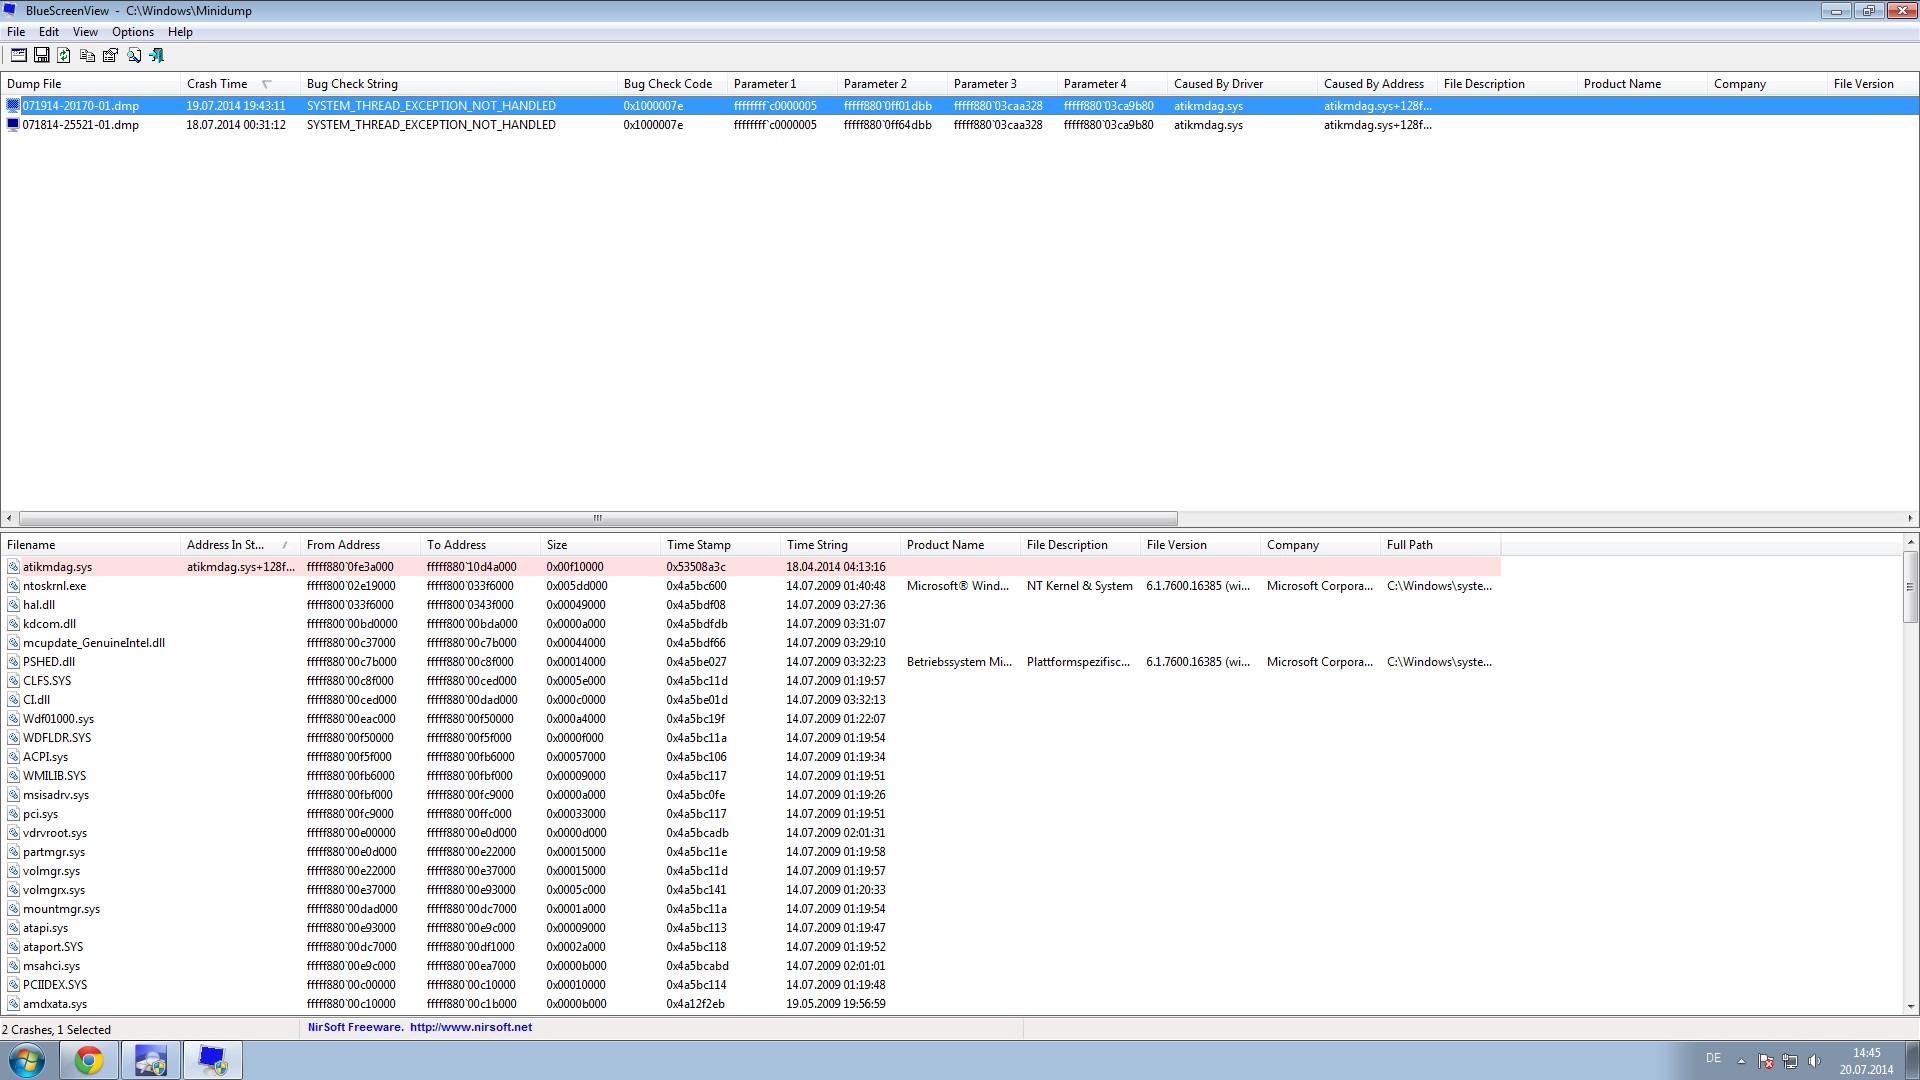Open Chrome from the taskbar
Screen dimensions: 1920x1080
[89, 1060]
